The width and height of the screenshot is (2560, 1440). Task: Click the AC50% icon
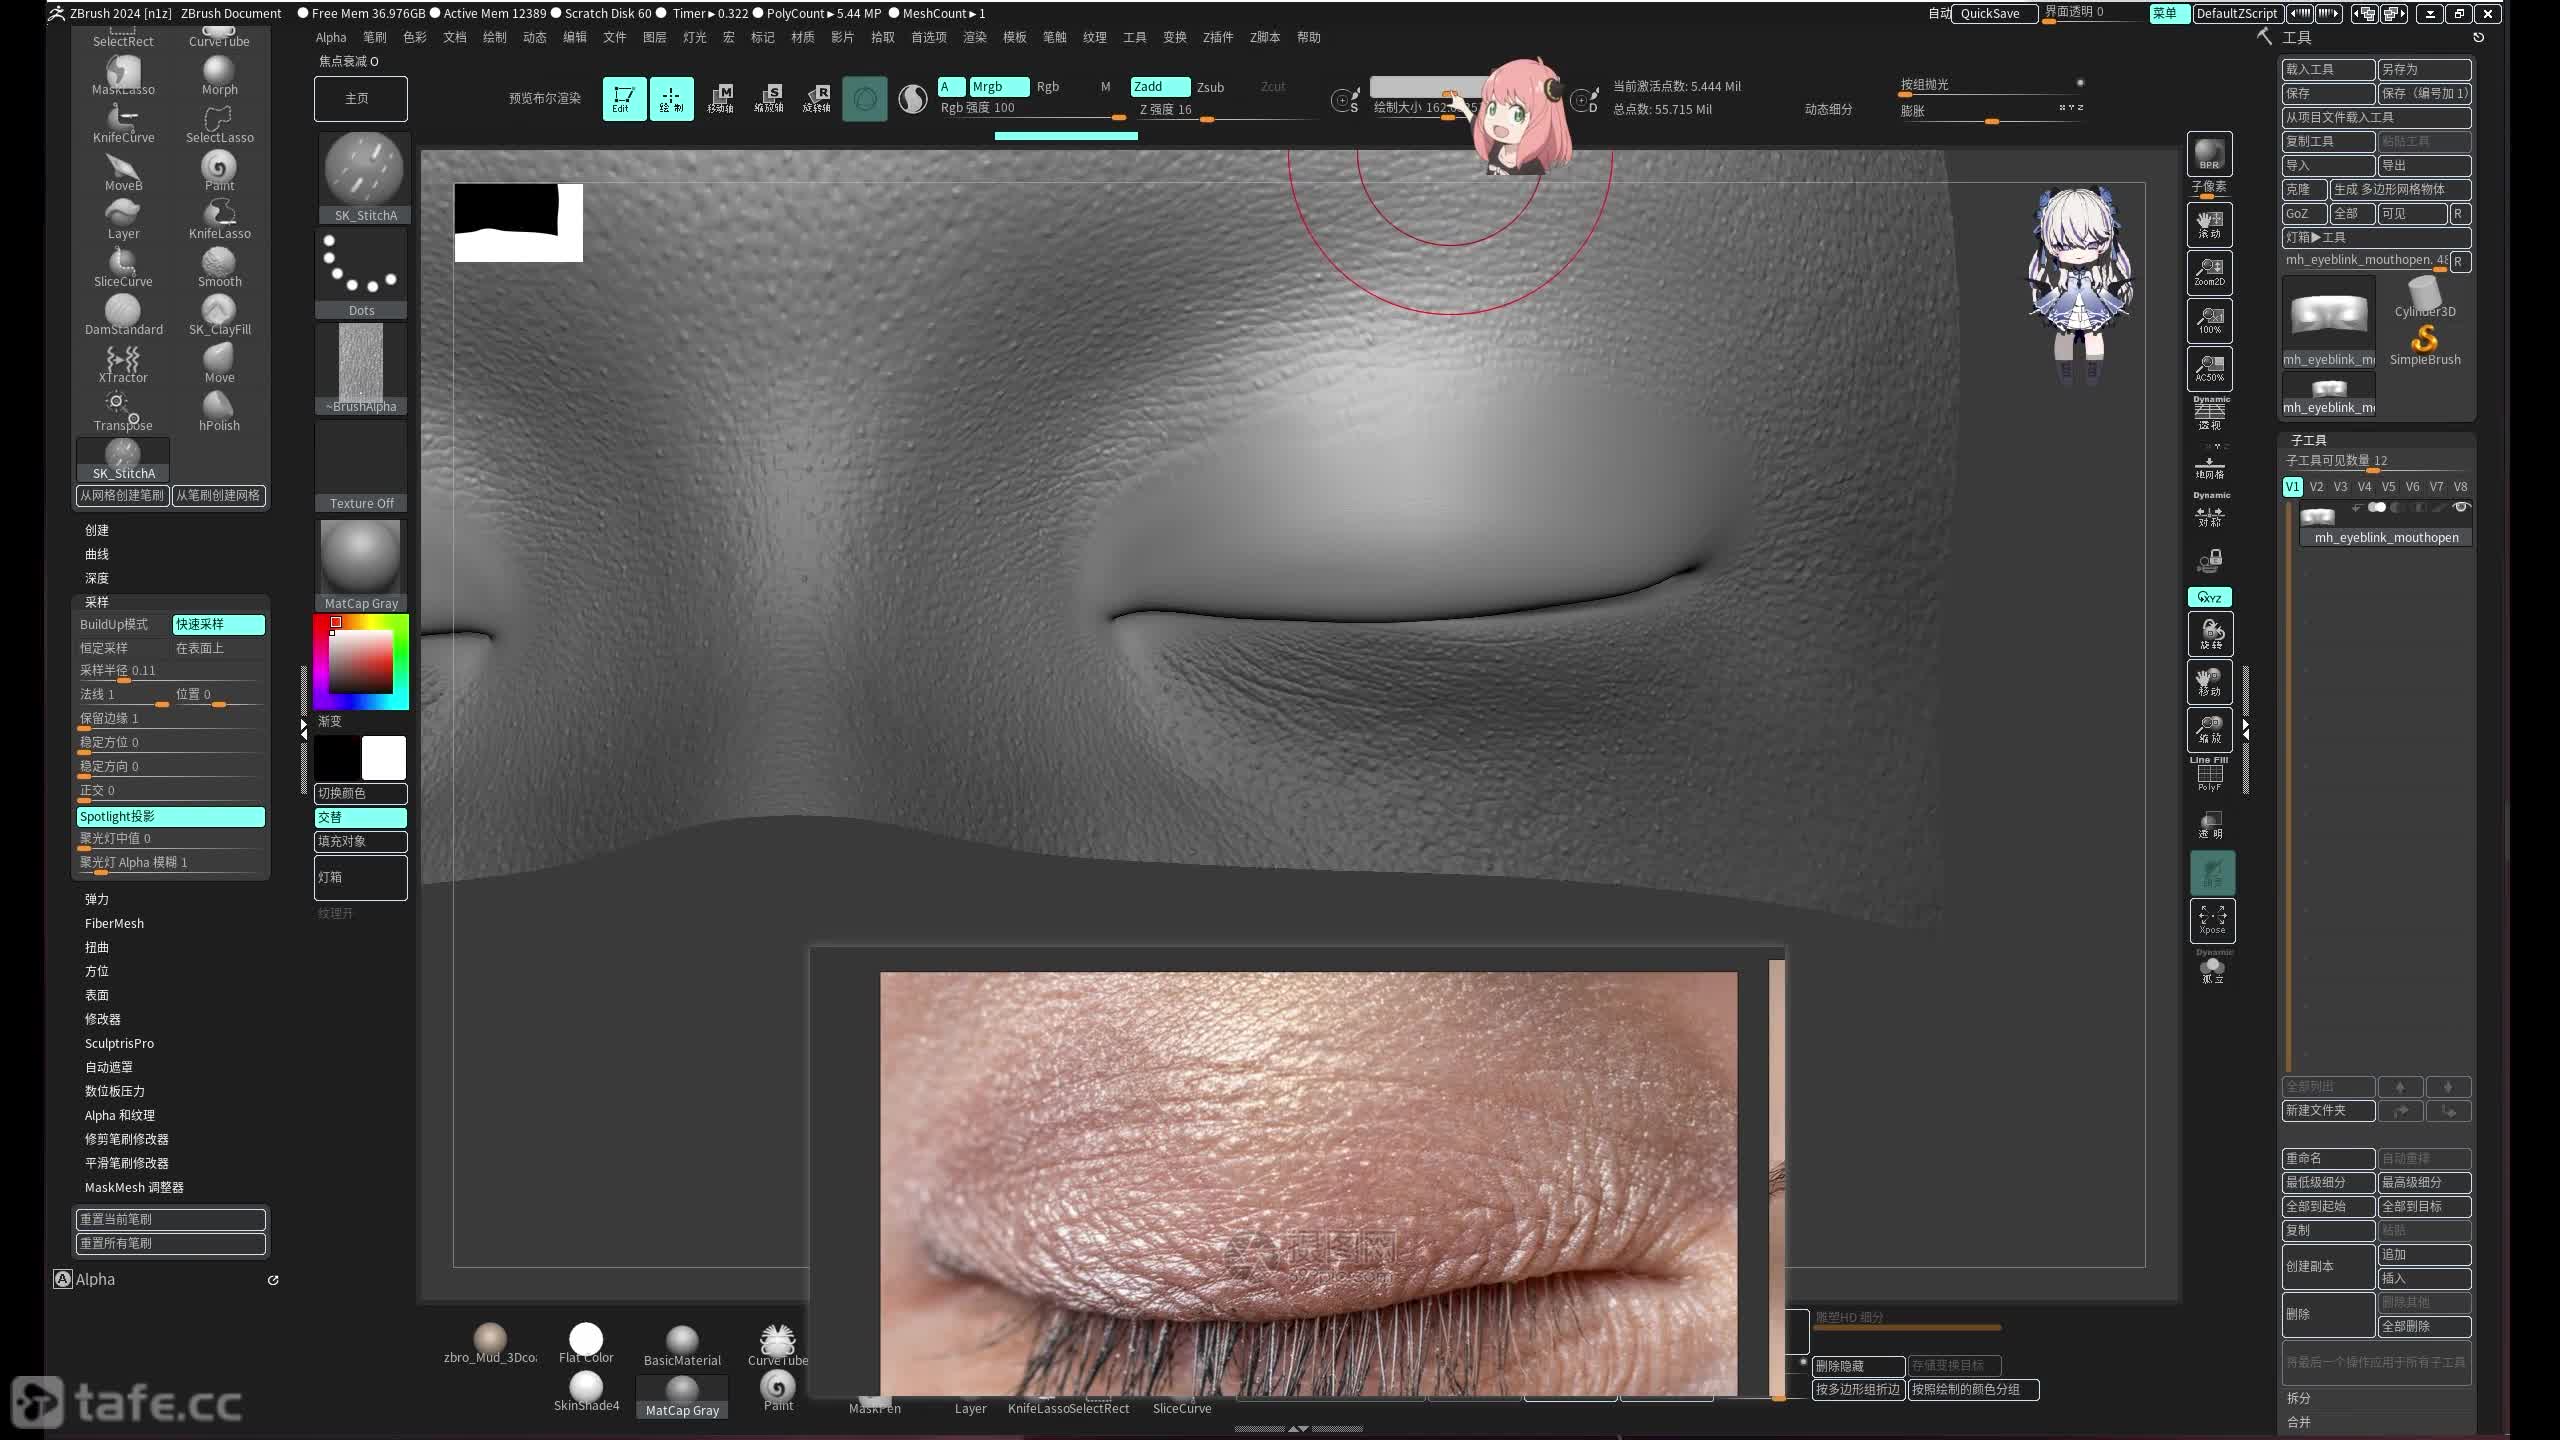coord(2209,368)
